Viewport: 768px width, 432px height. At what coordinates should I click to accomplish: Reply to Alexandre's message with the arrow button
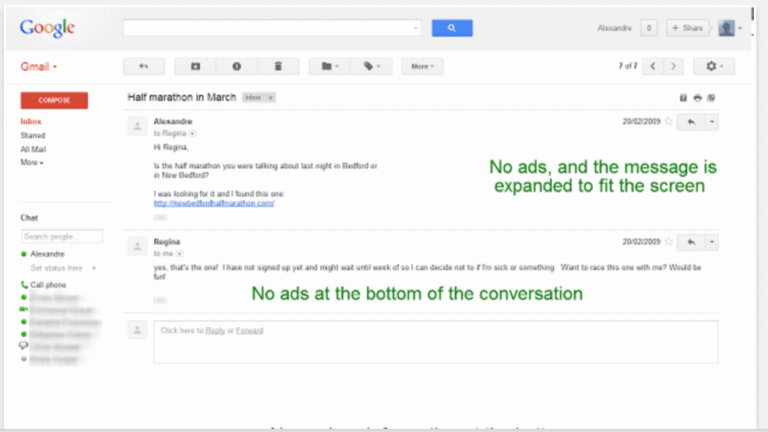tap(690, 122)
